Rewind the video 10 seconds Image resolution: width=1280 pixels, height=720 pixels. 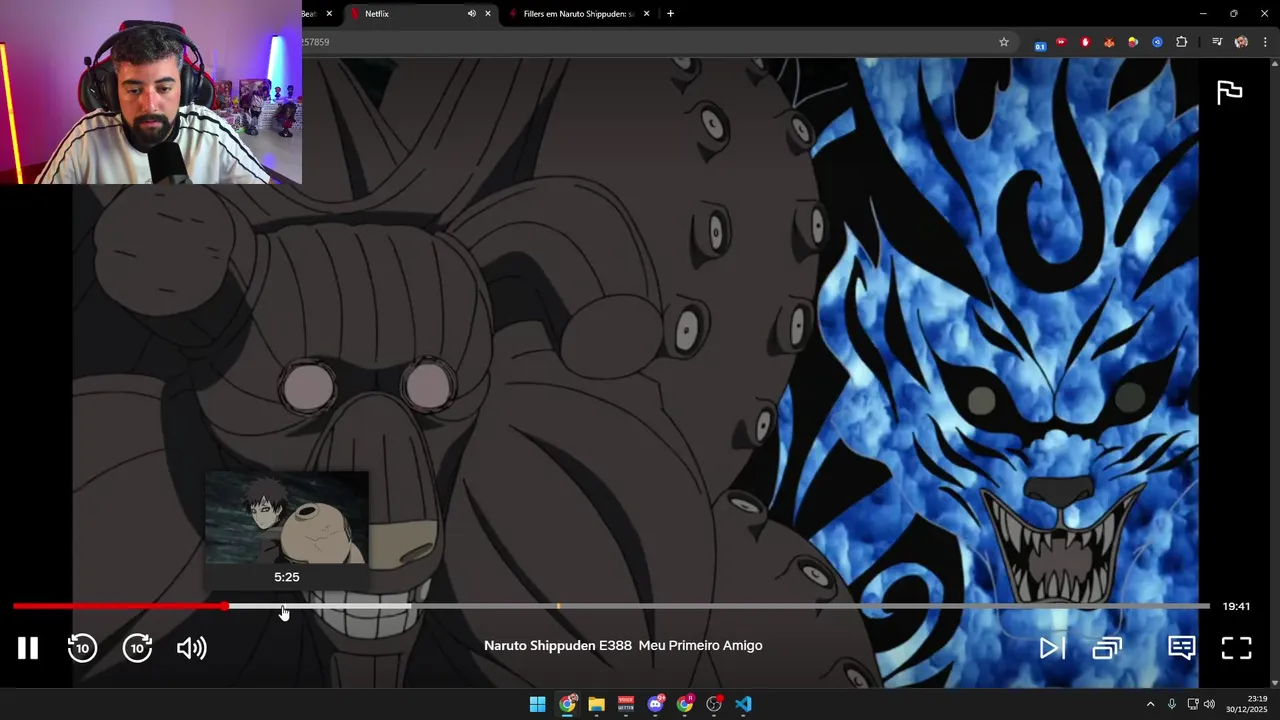82,648
